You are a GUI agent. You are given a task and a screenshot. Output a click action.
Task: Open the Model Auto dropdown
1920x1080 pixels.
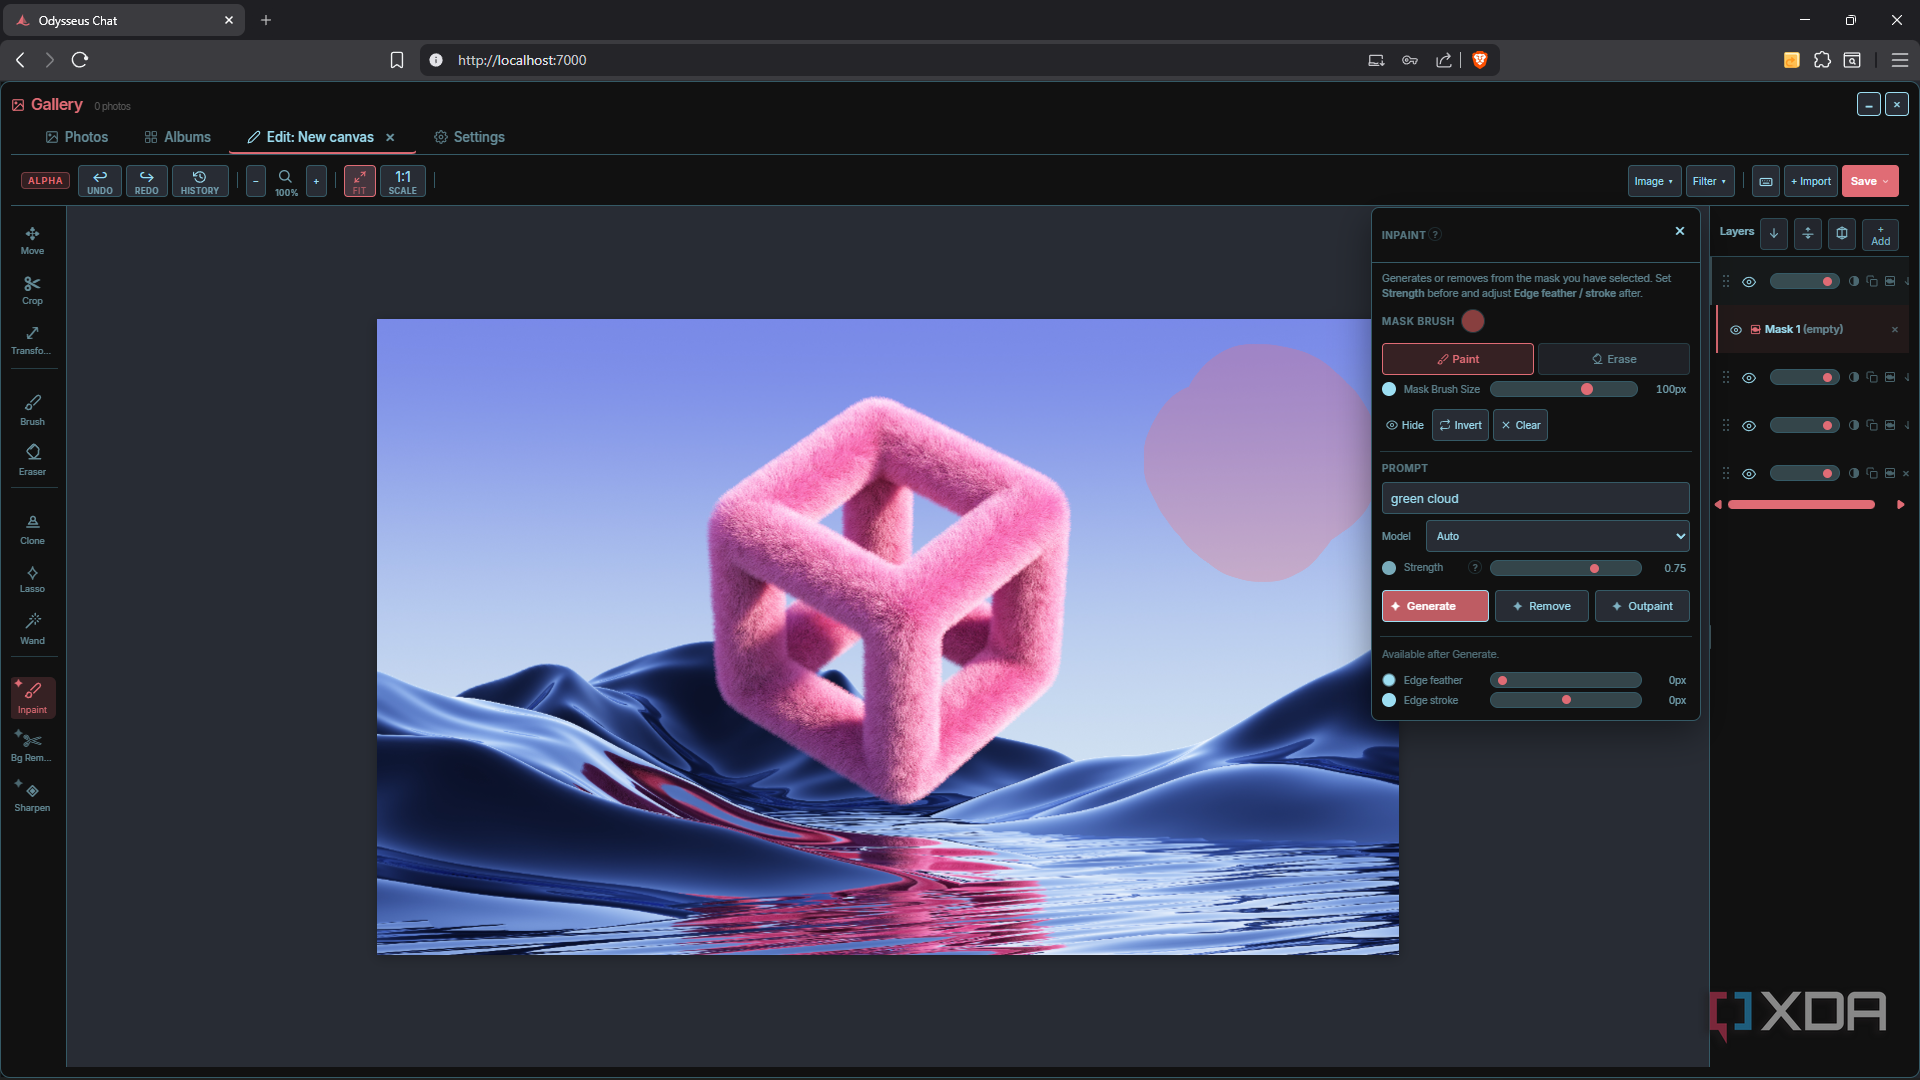(x=1558, y=536)
